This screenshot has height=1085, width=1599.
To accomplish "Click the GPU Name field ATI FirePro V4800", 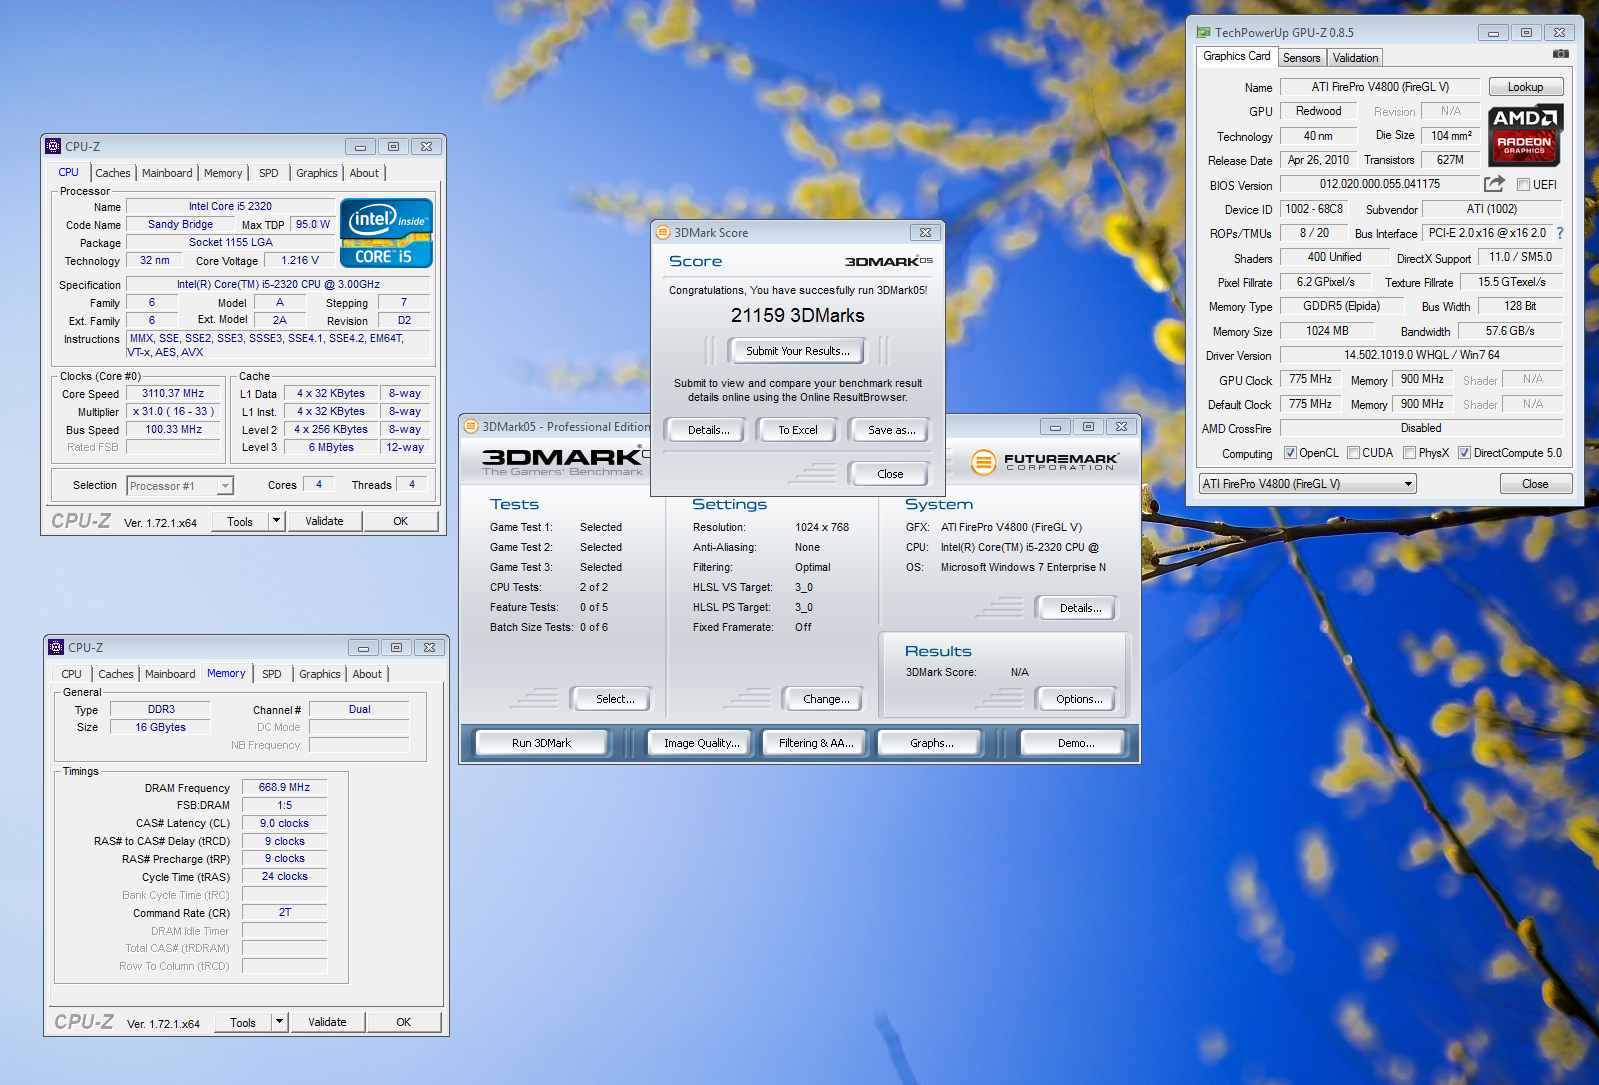I will tap(1380, 87).
